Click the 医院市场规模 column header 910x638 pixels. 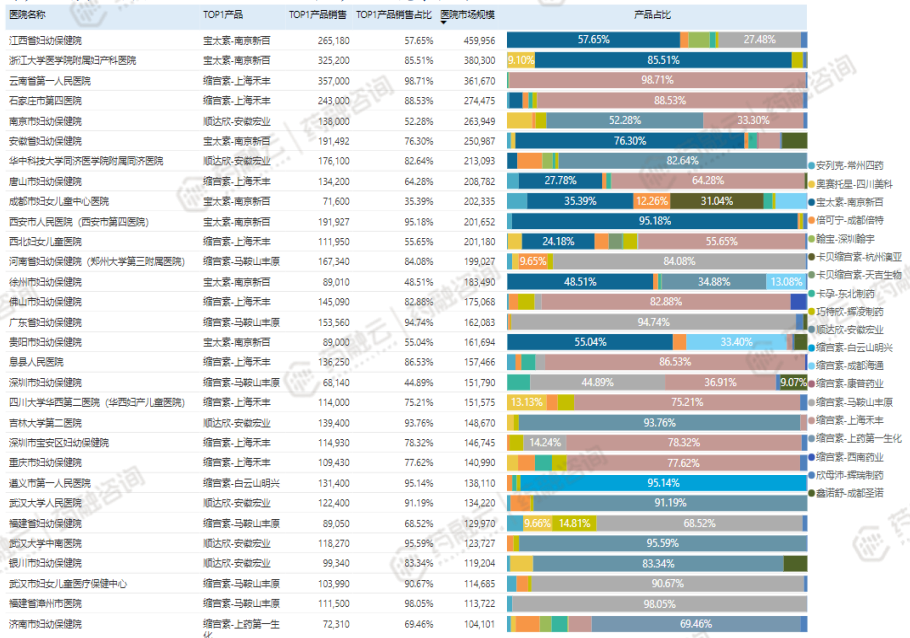467,15
